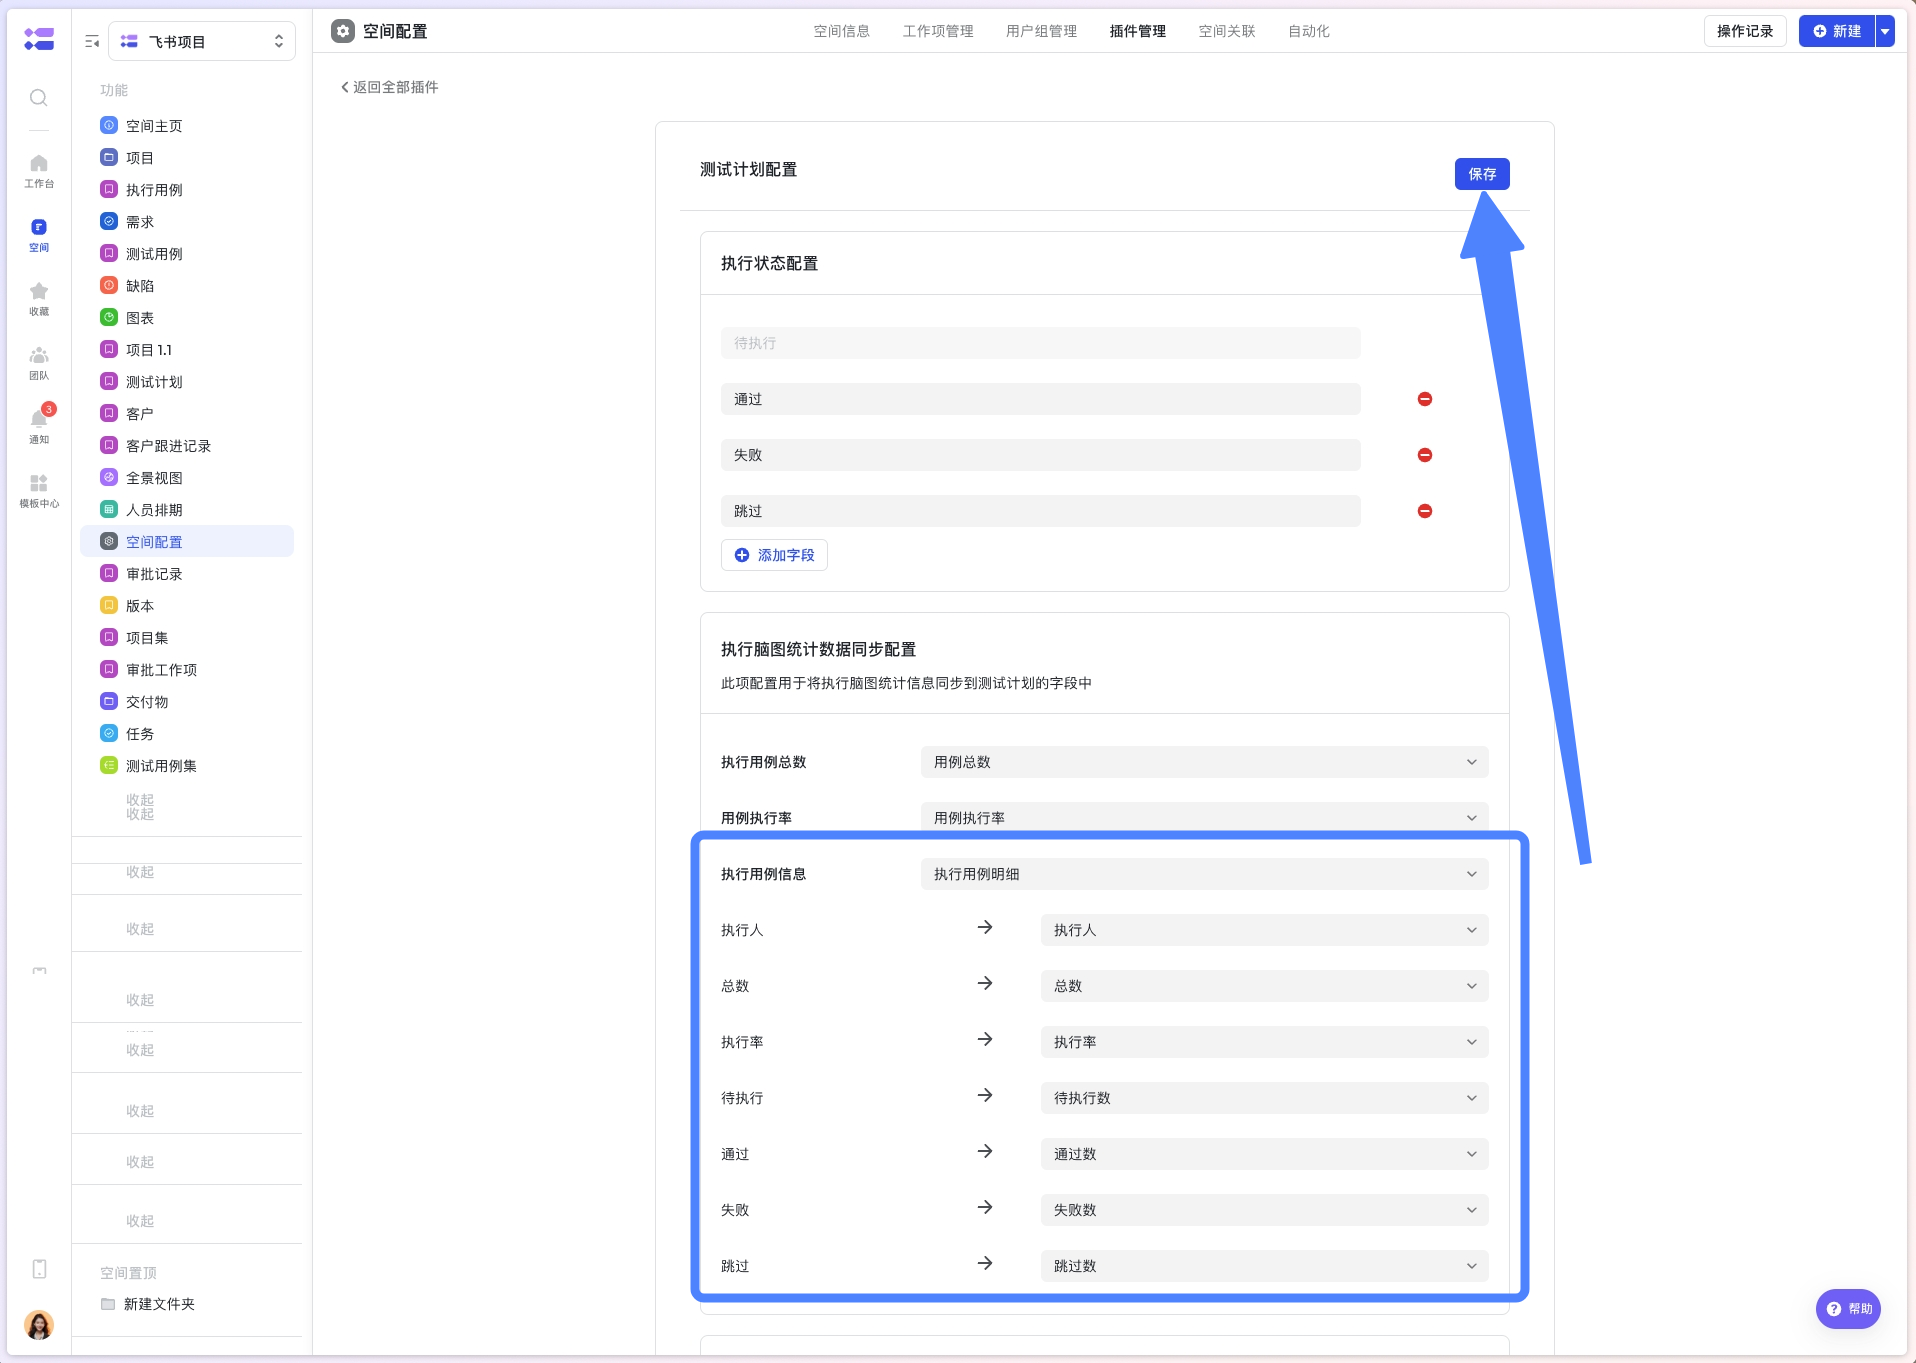Open the 失败数 mapping dropdown
1916x1363 pixels.
1264,1210
